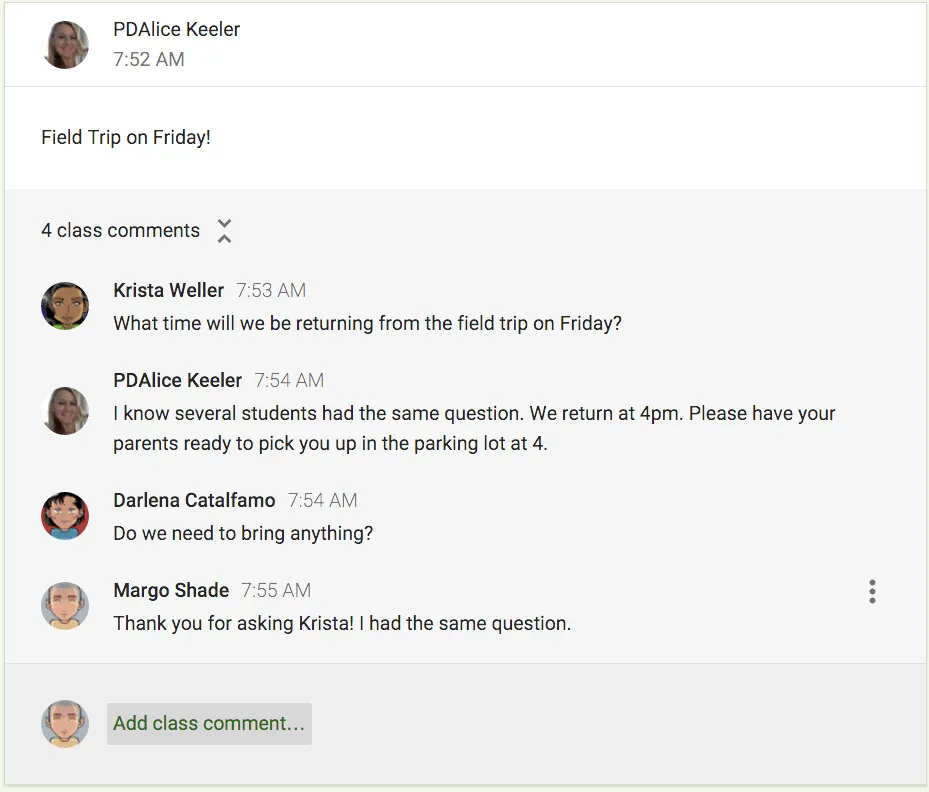Click PDAlice Keeler's avatar in post header
Image resolution: width=929 pixels, height=792 pixels.
tap(65, 45)
